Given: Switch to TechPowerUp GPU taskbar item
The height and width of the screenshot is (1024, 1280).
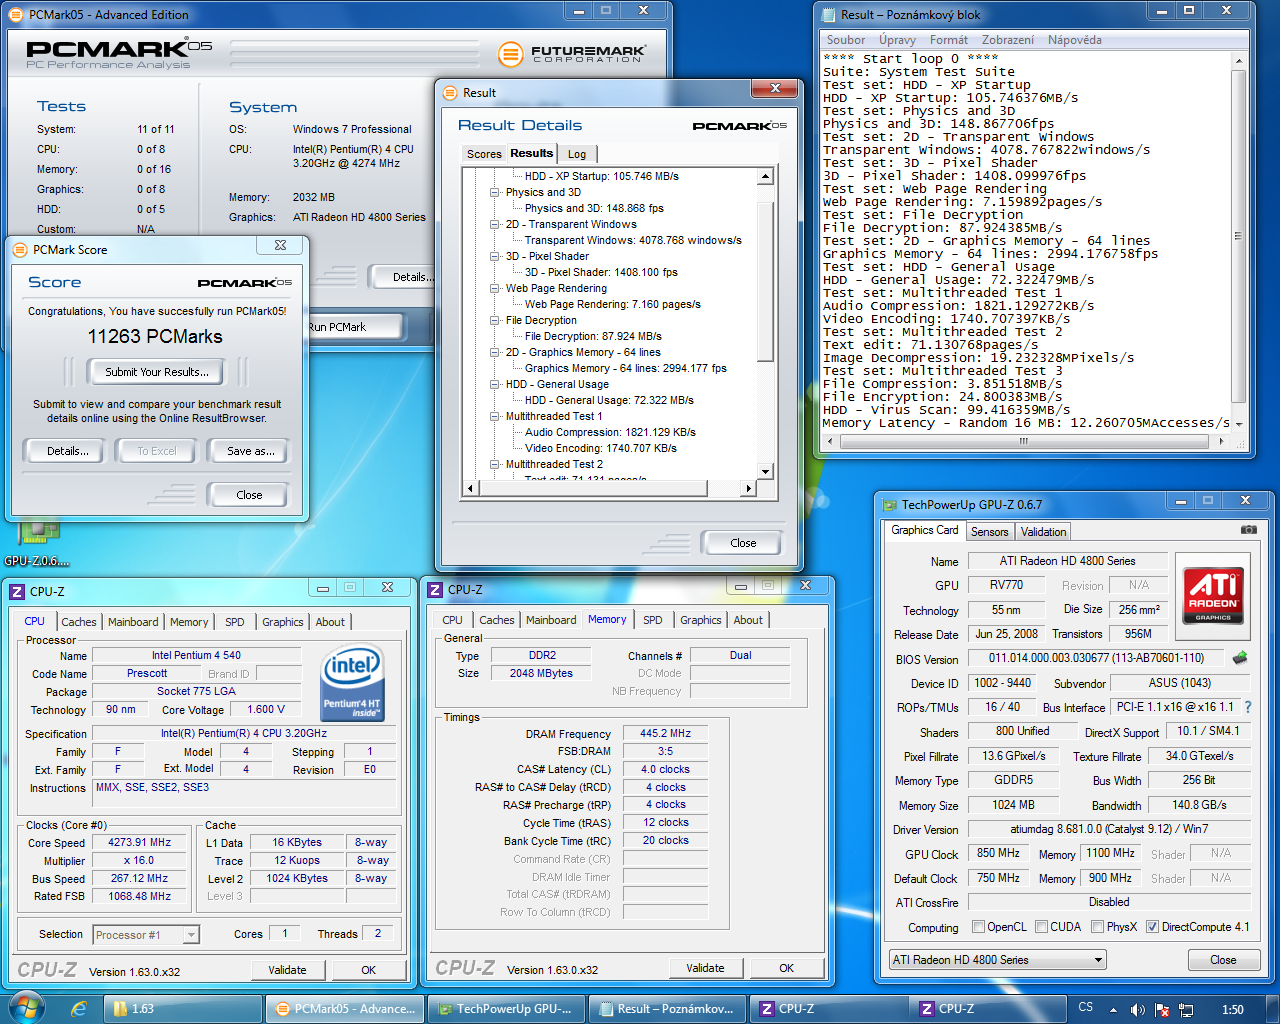Looking at the screenshot, I should [x=506, y=1009].
